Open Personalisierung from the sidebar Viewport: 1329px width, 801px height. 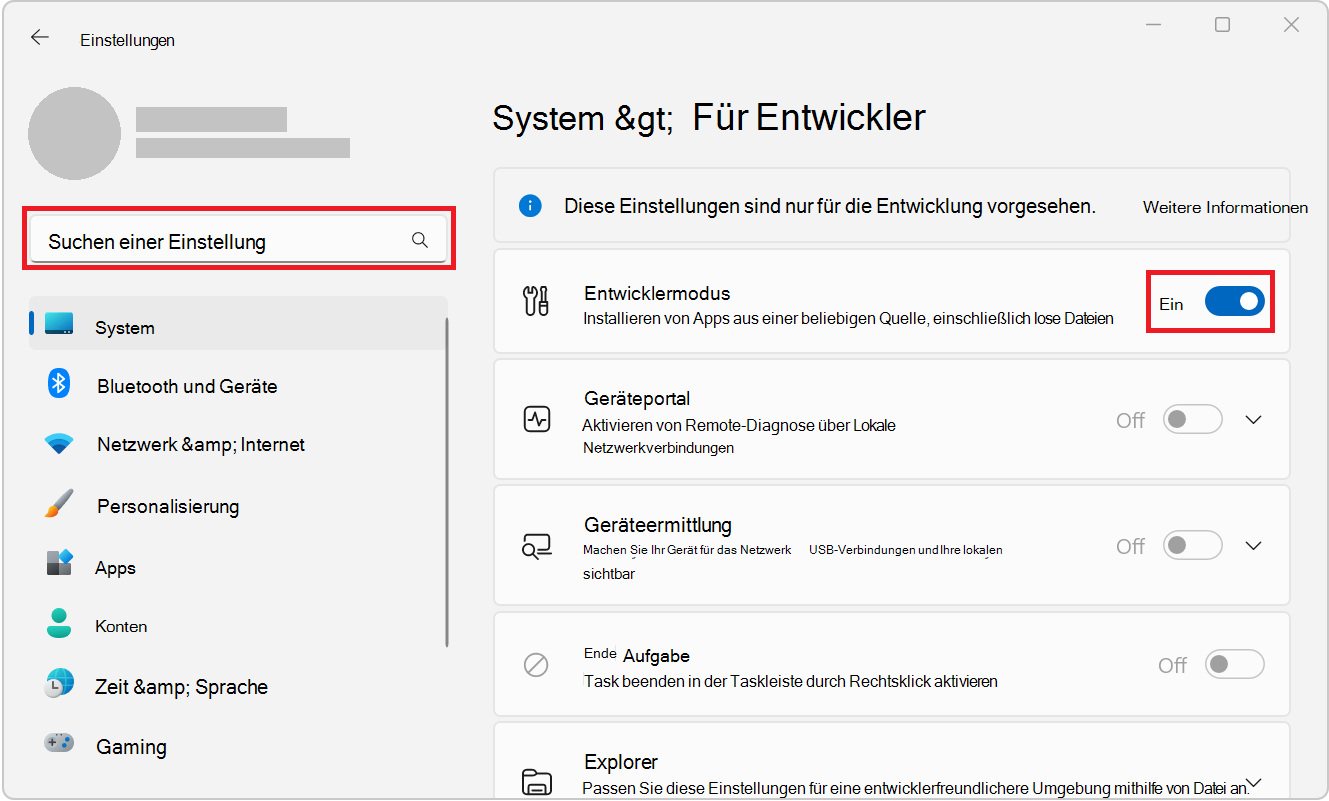58,505
